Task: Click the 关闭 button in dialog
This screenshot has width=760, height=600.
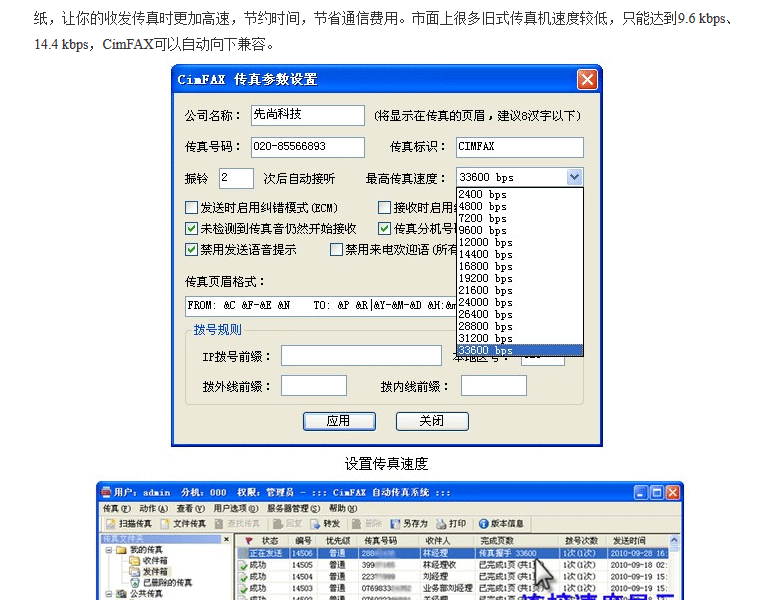Action: 432,421
